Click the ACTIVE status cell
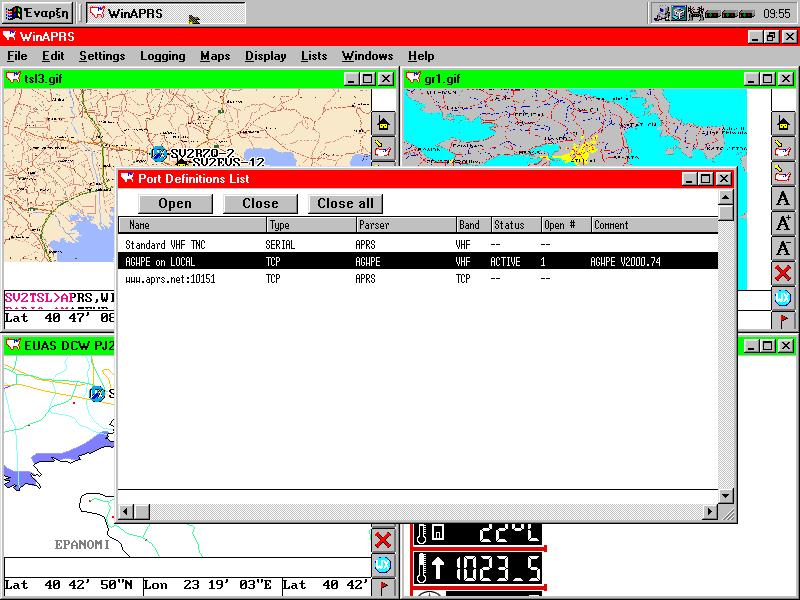 coord(505,262)
